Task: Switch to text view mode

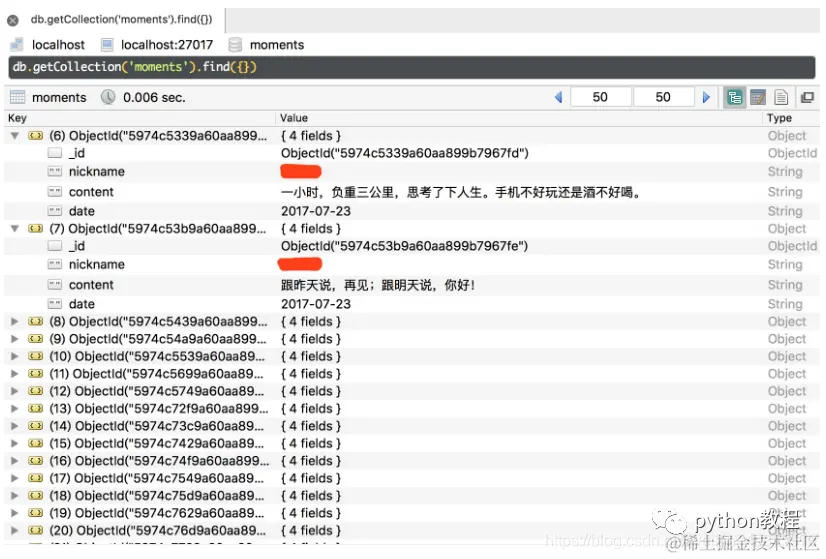Action: 781,97
